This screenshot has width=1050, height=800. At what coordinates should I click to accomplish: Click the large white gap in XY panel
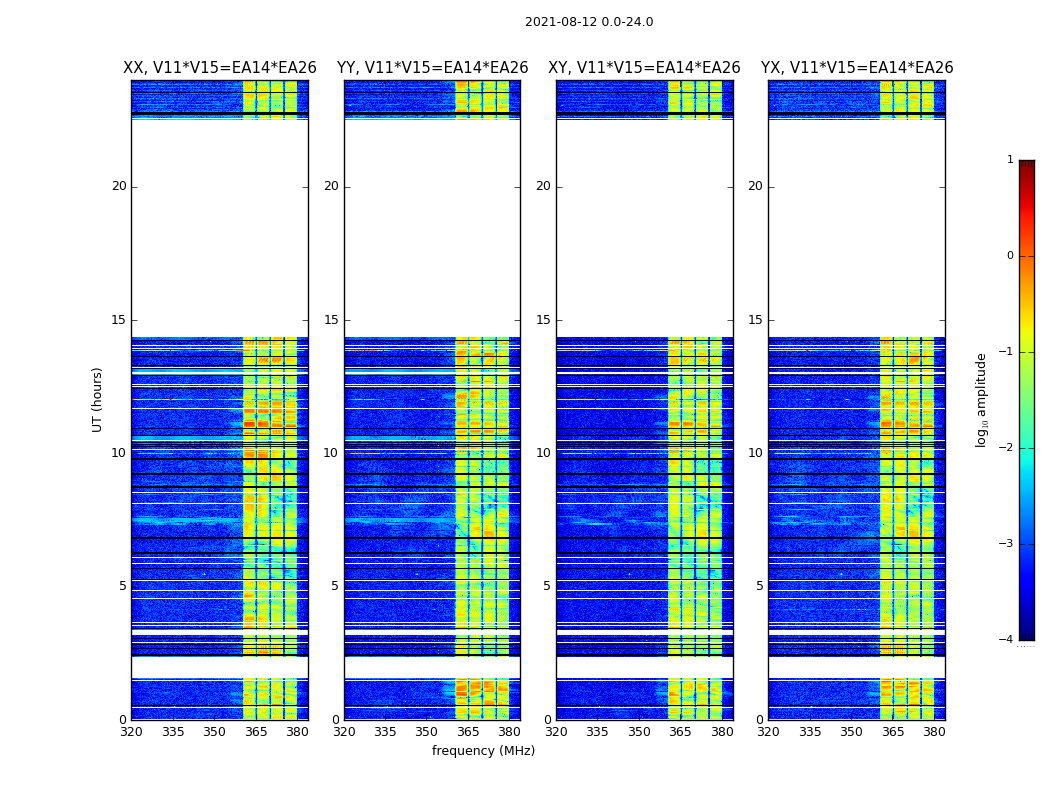tap(644, 228)
